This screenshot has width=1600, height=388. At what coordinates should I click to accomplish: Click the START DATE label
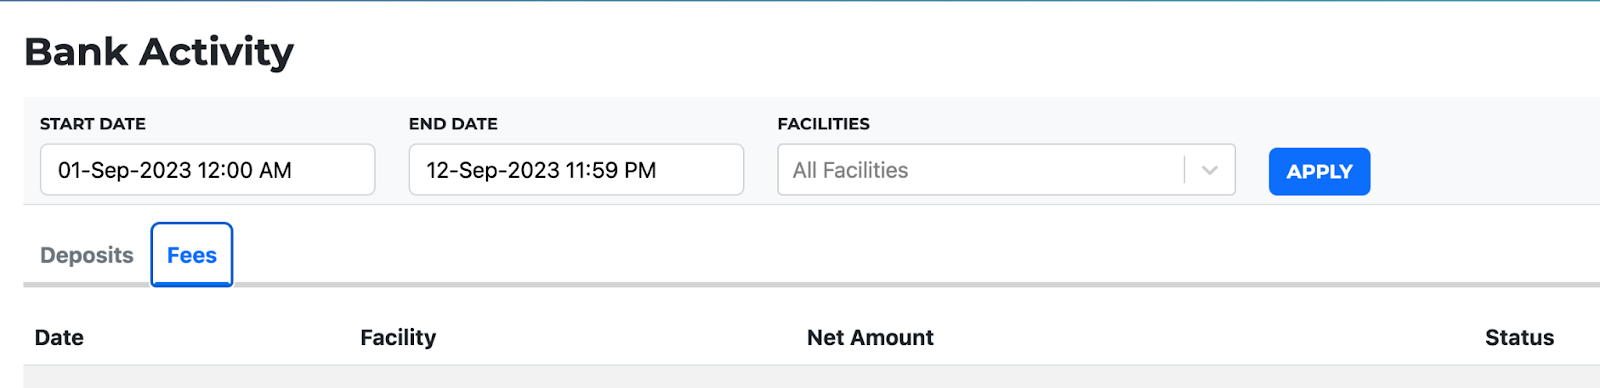click(93, 124)
